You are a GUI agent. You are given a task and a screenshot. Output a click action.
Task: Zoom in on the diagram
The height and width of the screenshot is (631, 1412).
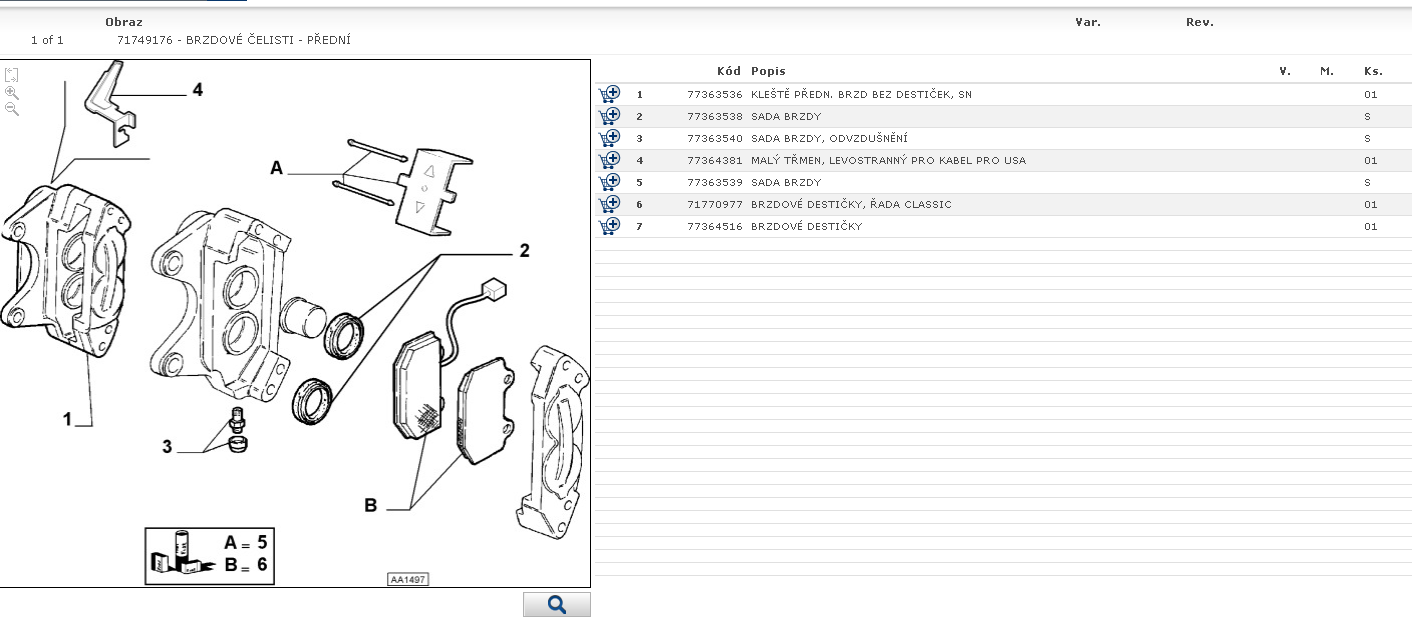12,92
